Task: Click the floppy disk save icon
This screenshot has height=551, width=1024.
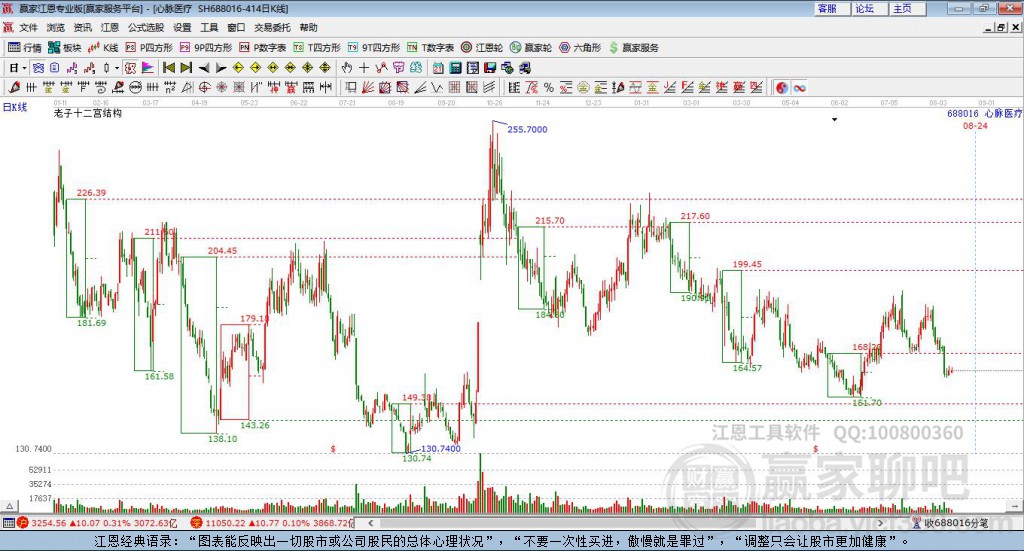Action: (490, 68)
